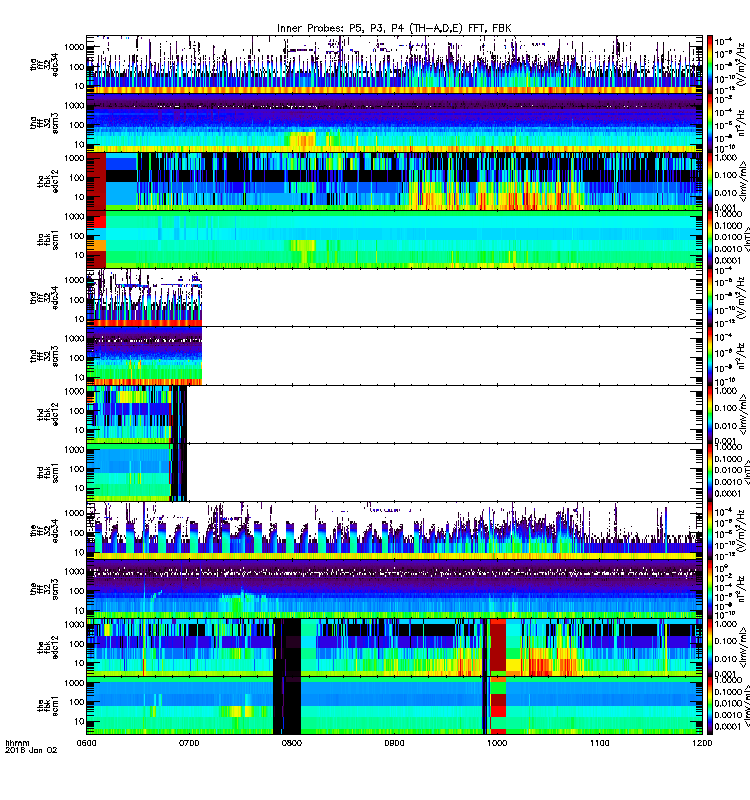This screenshot has height=800, width=750.
Task: Click the black data gap in the fbk scm1
Action: [287, 706]
